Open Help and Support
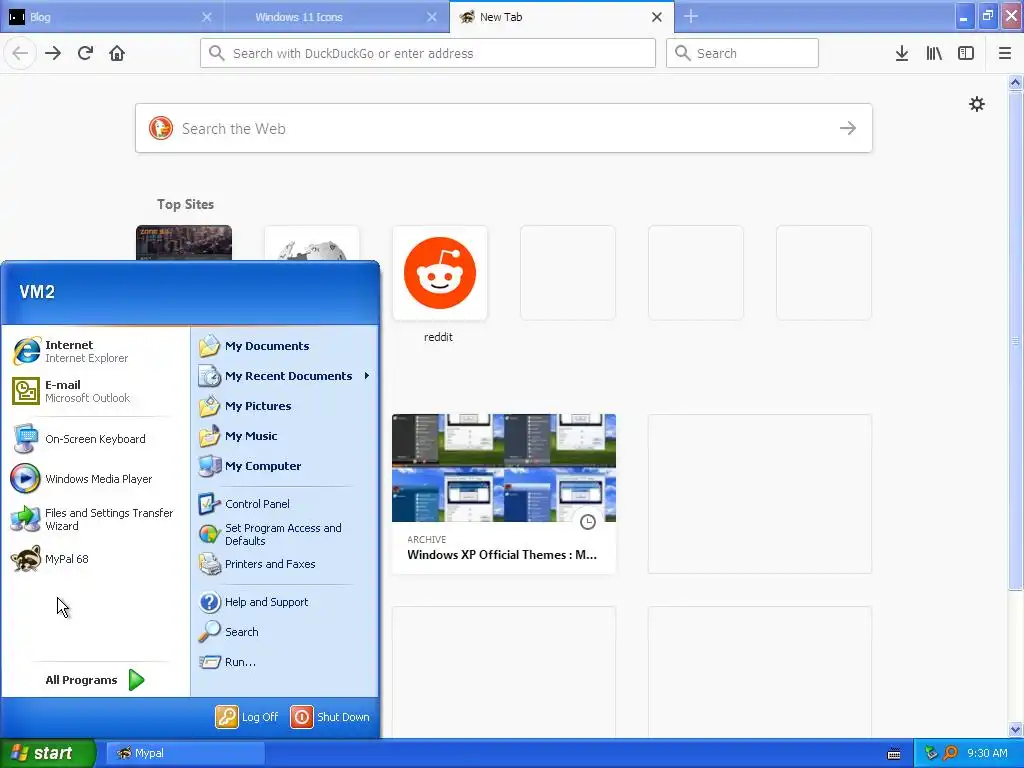 (253, 602)
